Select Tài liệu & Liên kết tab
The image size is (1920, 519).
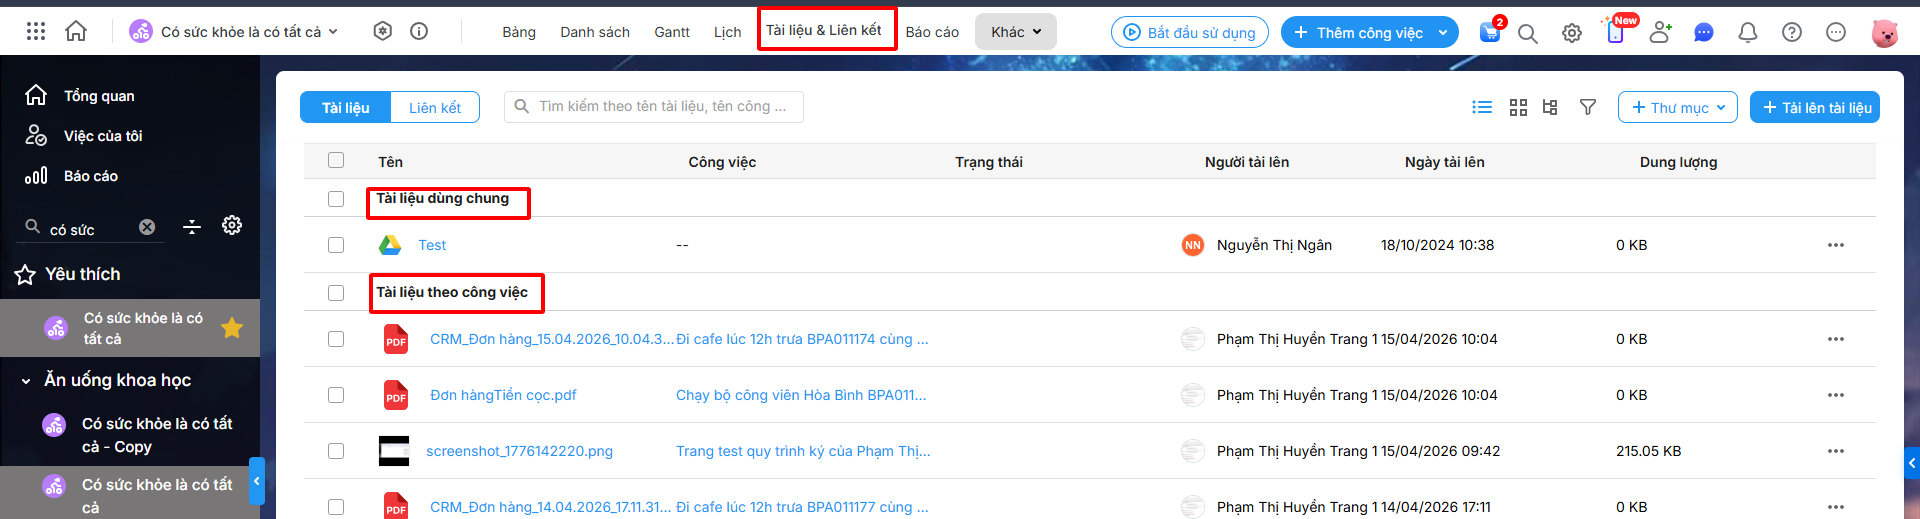(824, 30)
